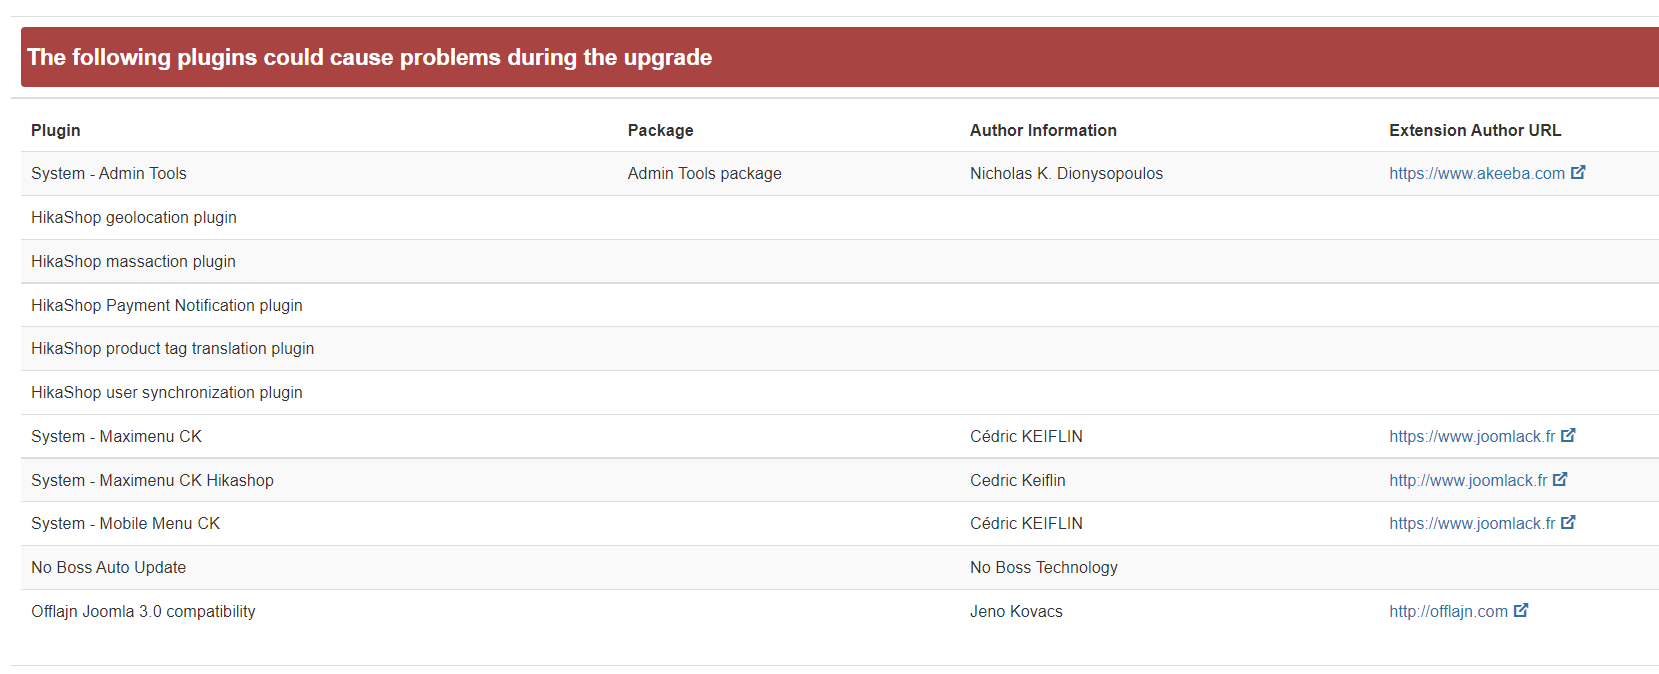Click external link icon in Mobile Menu CK row
The width and height of the screenshot is (1659, 674).
tap(1568, 522)
